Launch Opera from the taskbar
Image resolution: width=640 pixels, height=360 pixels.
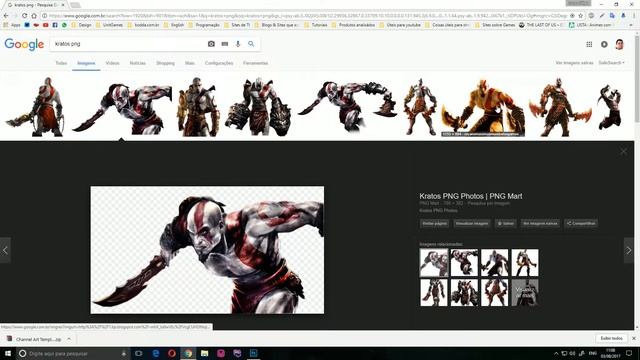(x=172, y=353)
